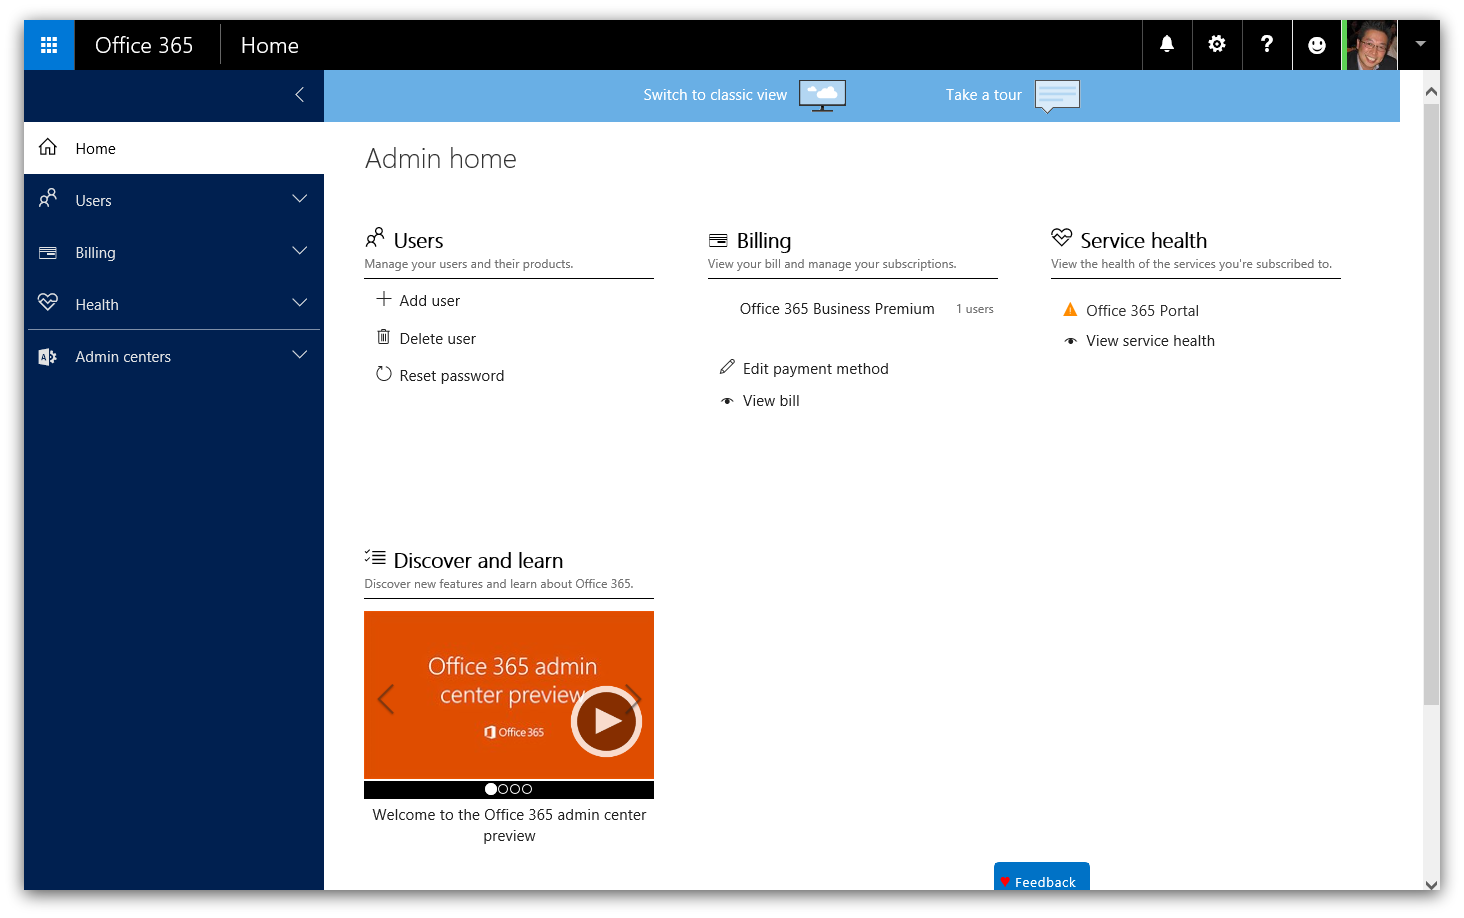This screenshot has width=1464, height=918.
Task: Select the first carousel dot indicator
Action: (491, 789)
